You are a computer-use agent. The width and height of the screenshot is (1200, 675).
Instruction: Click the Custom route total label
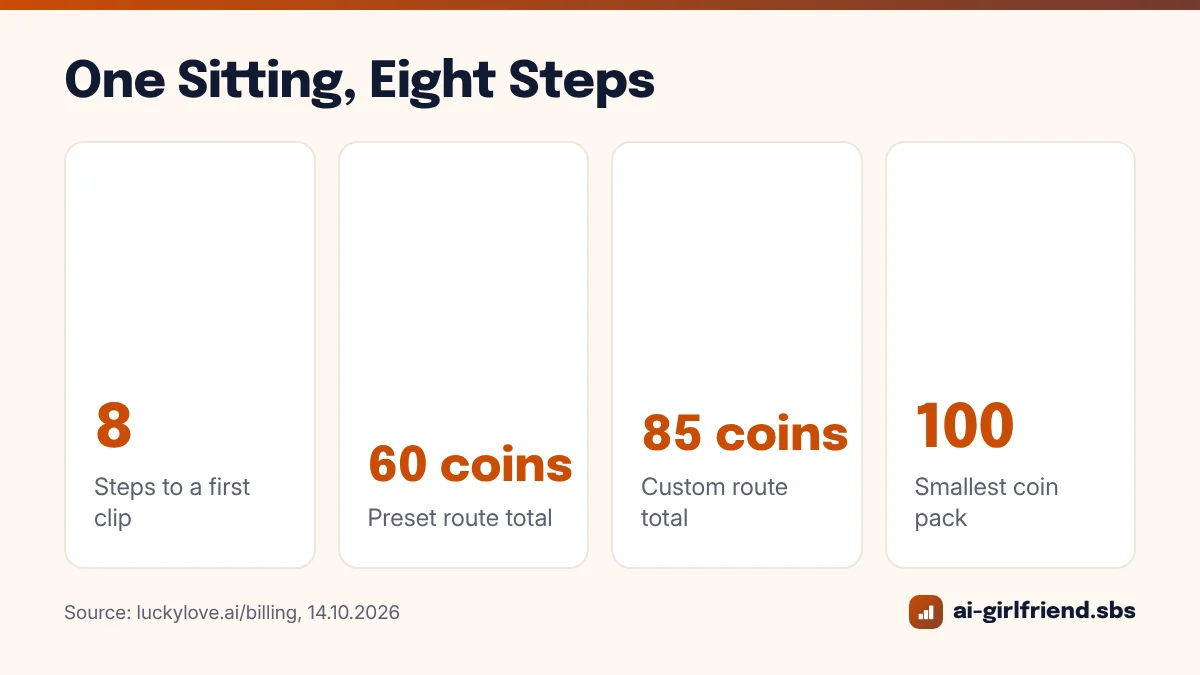[714, 502]
